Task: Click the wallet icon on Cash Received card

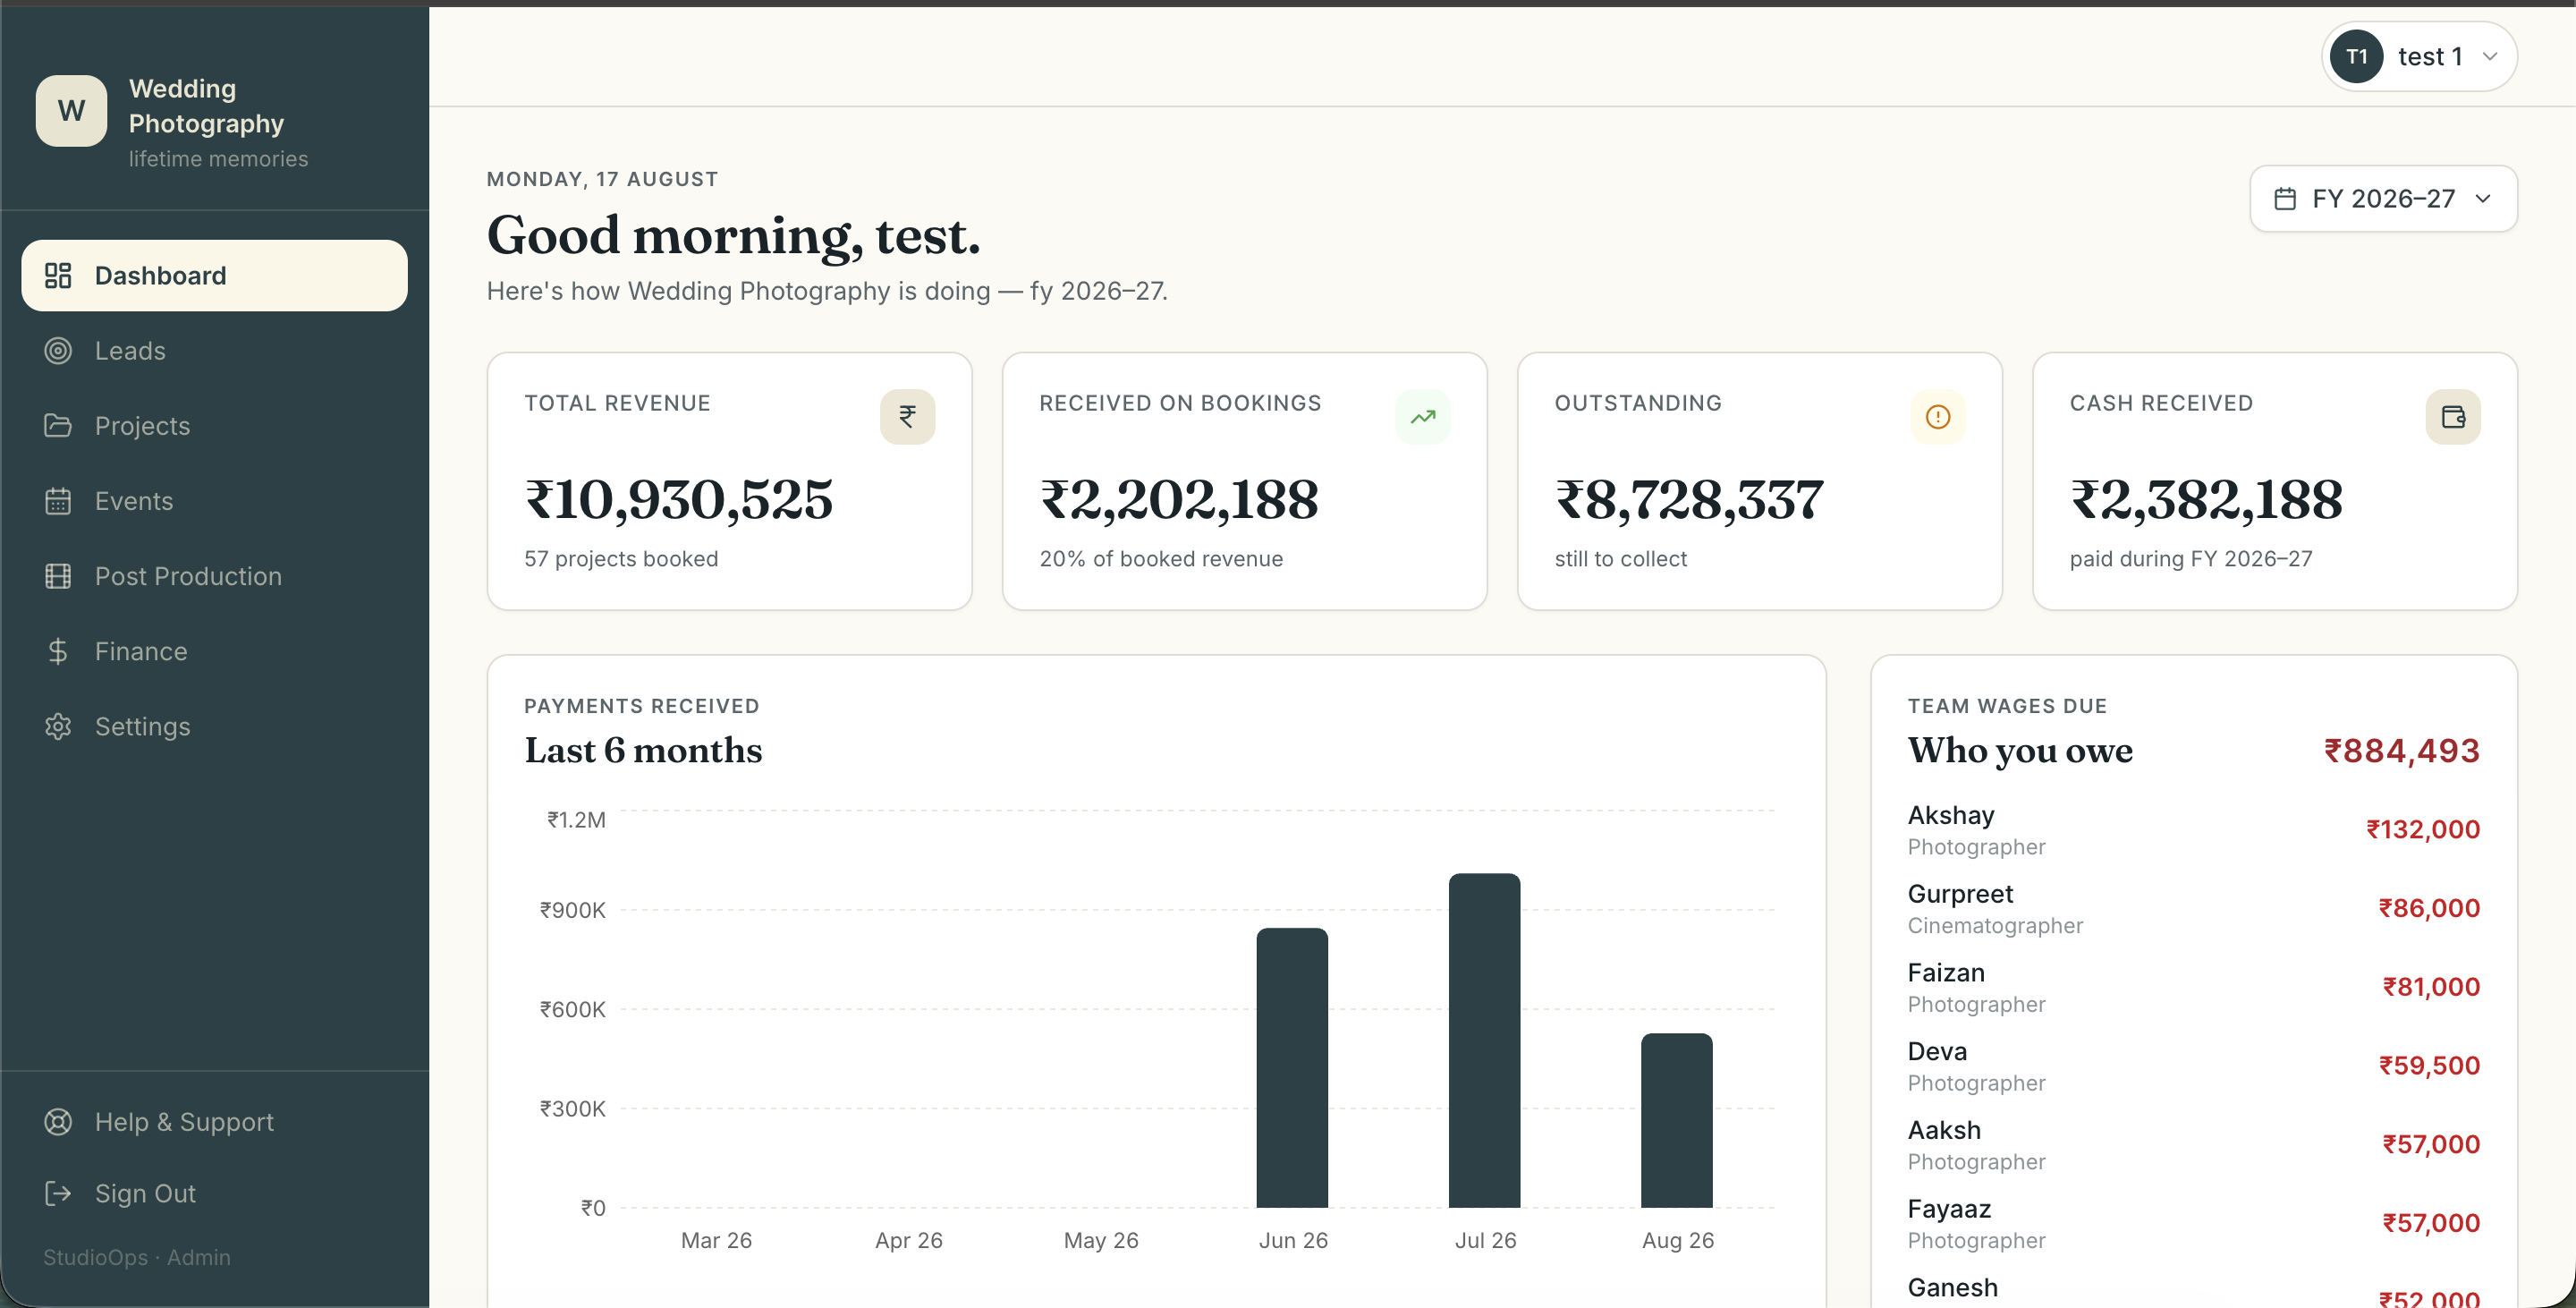Action: click(2452, 416)
